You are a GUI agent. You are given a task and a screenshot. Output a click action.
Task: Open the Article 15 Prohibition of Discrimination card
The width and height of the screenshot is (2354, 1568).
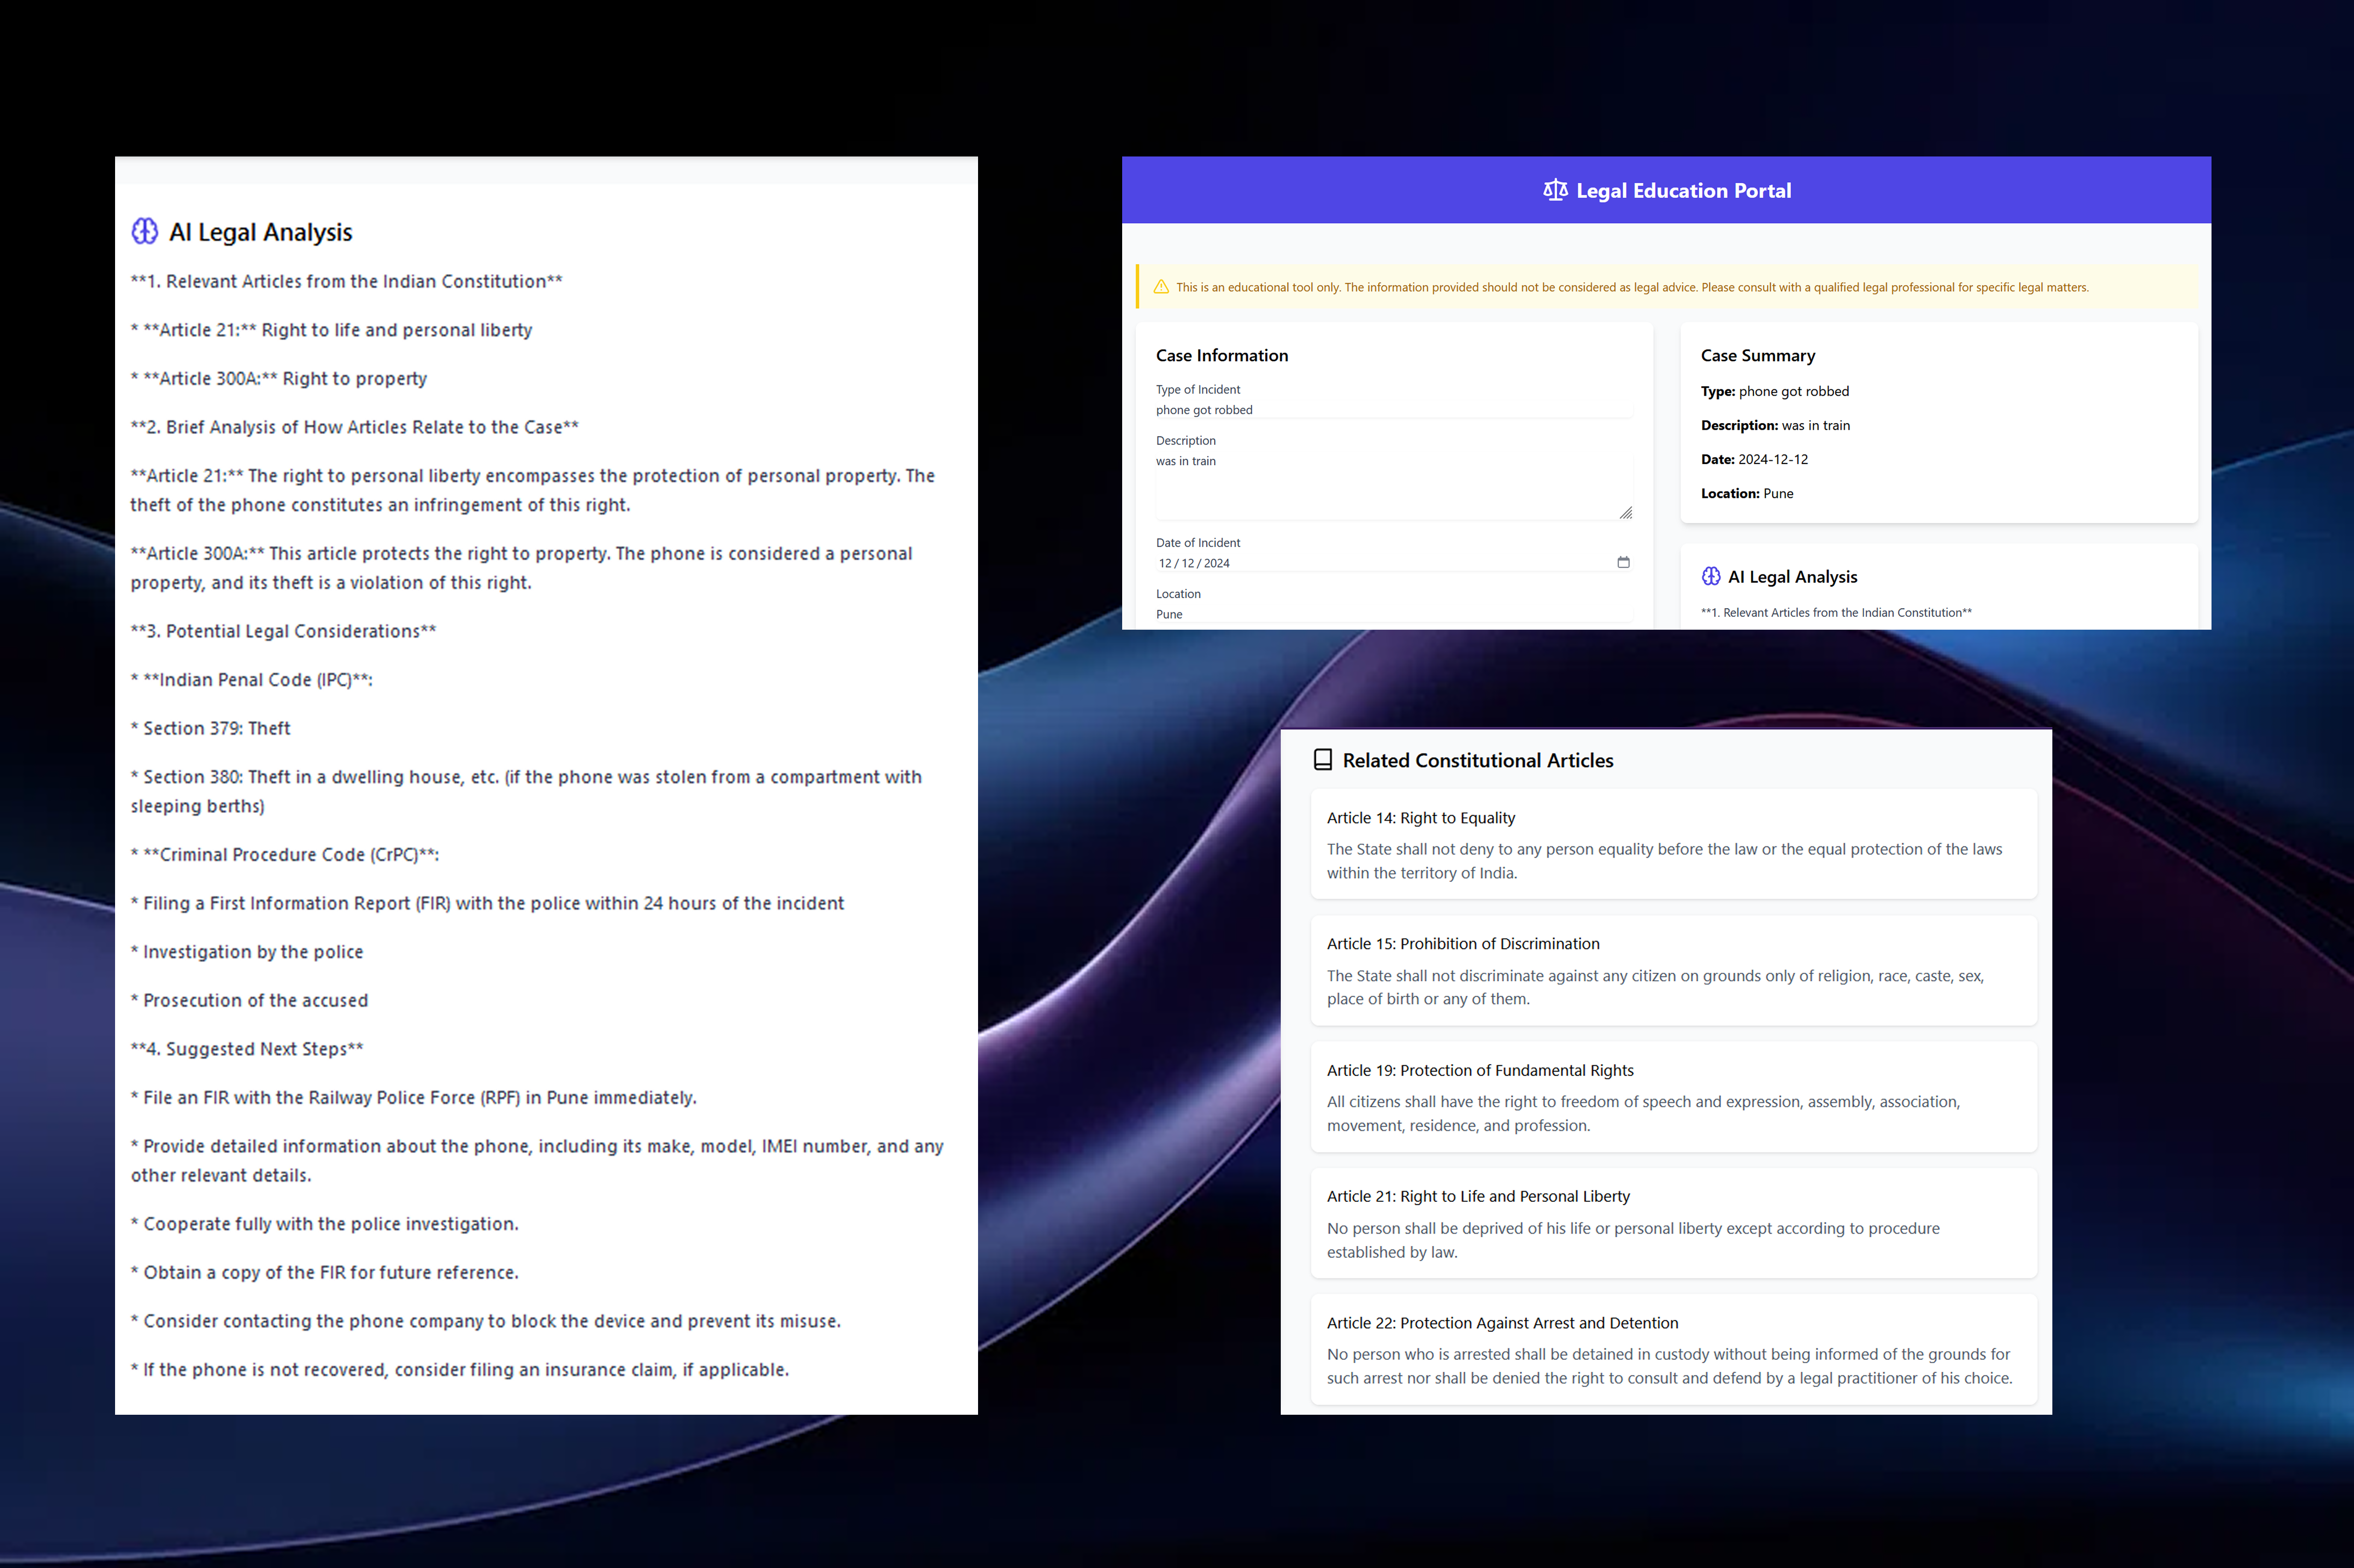coord(1673,970)
